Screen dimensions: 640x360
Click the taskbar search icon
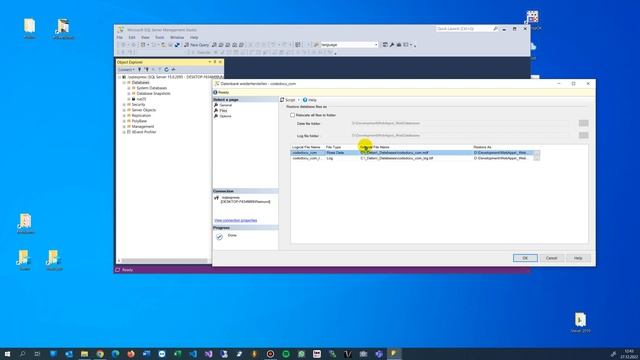[22, 354]
